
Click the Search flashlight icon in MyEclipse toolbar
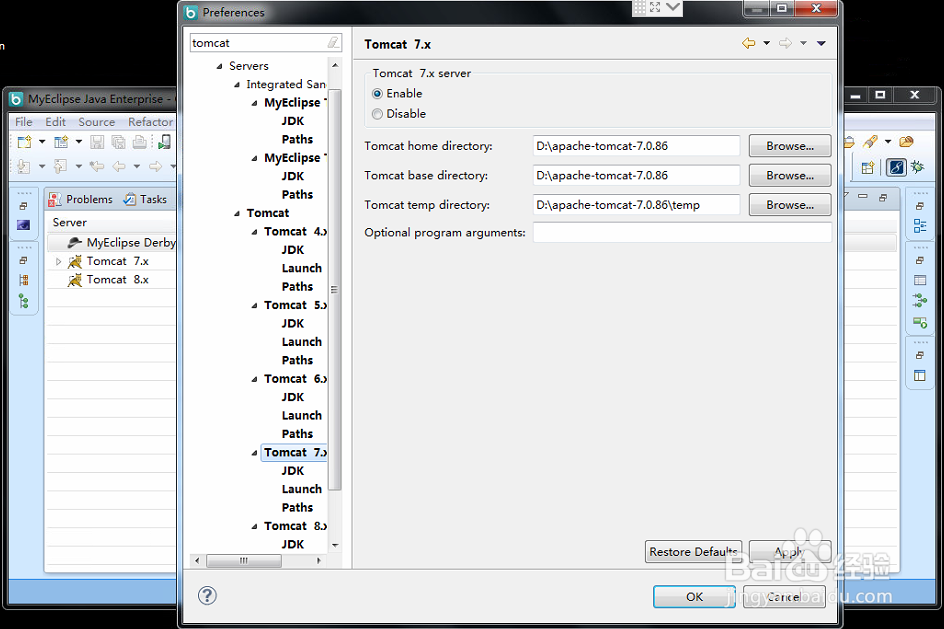[870, 142]
